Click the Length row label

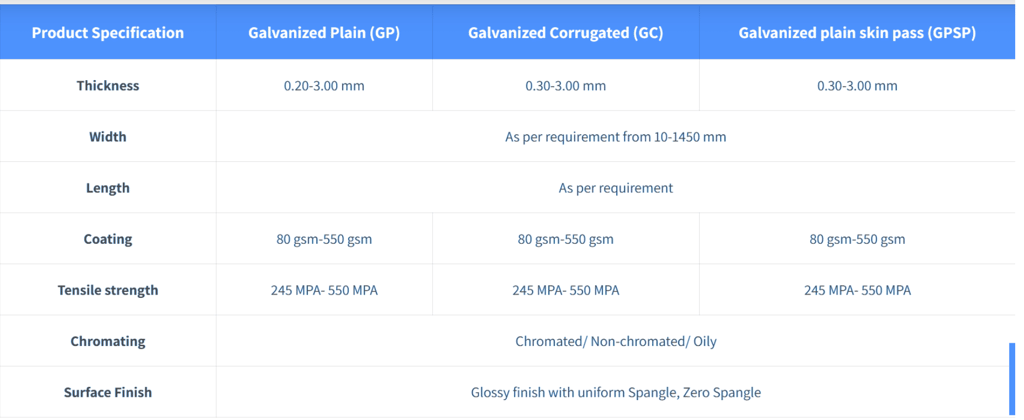pyautogui.click(x=108, y=188)
